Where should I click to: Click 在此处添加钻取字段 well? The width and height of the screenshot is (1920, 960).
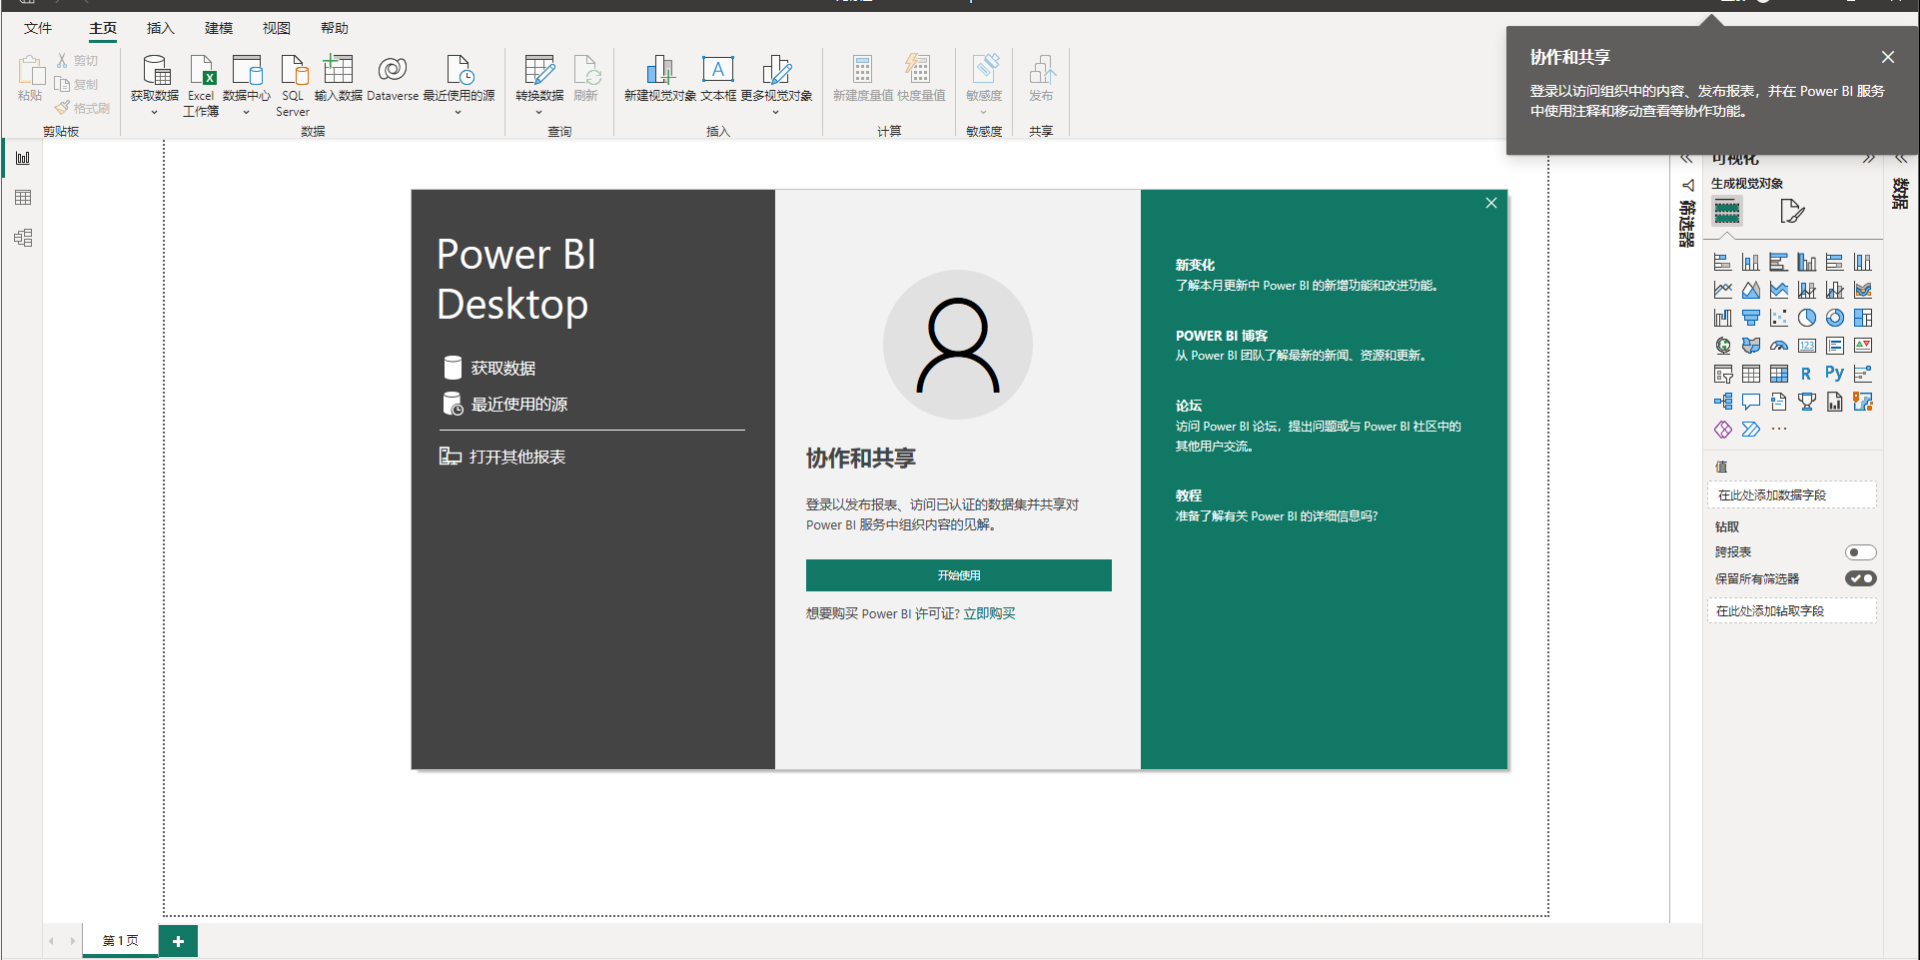(x=1791, y=611)
